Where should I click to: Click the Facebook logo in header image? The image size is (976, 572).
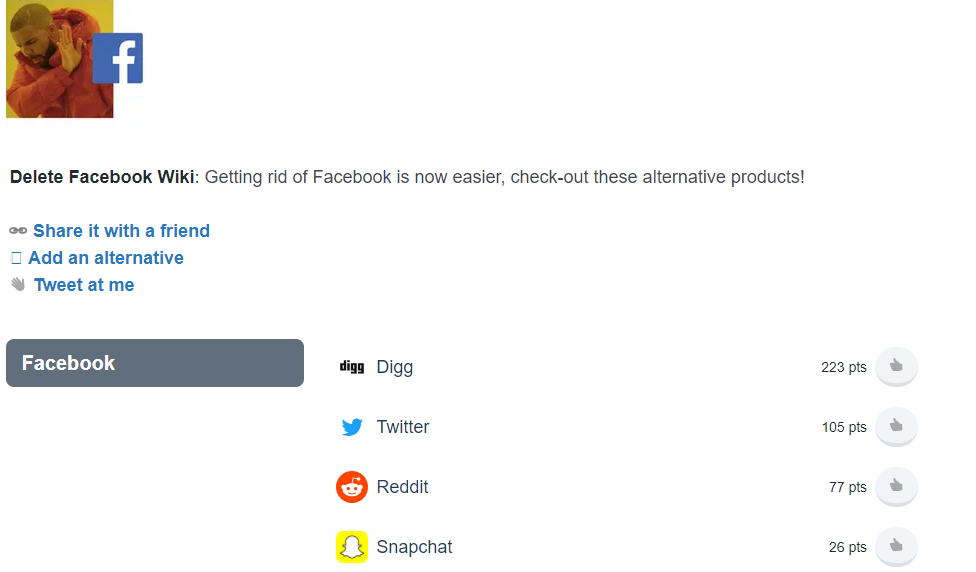[118, 58]
